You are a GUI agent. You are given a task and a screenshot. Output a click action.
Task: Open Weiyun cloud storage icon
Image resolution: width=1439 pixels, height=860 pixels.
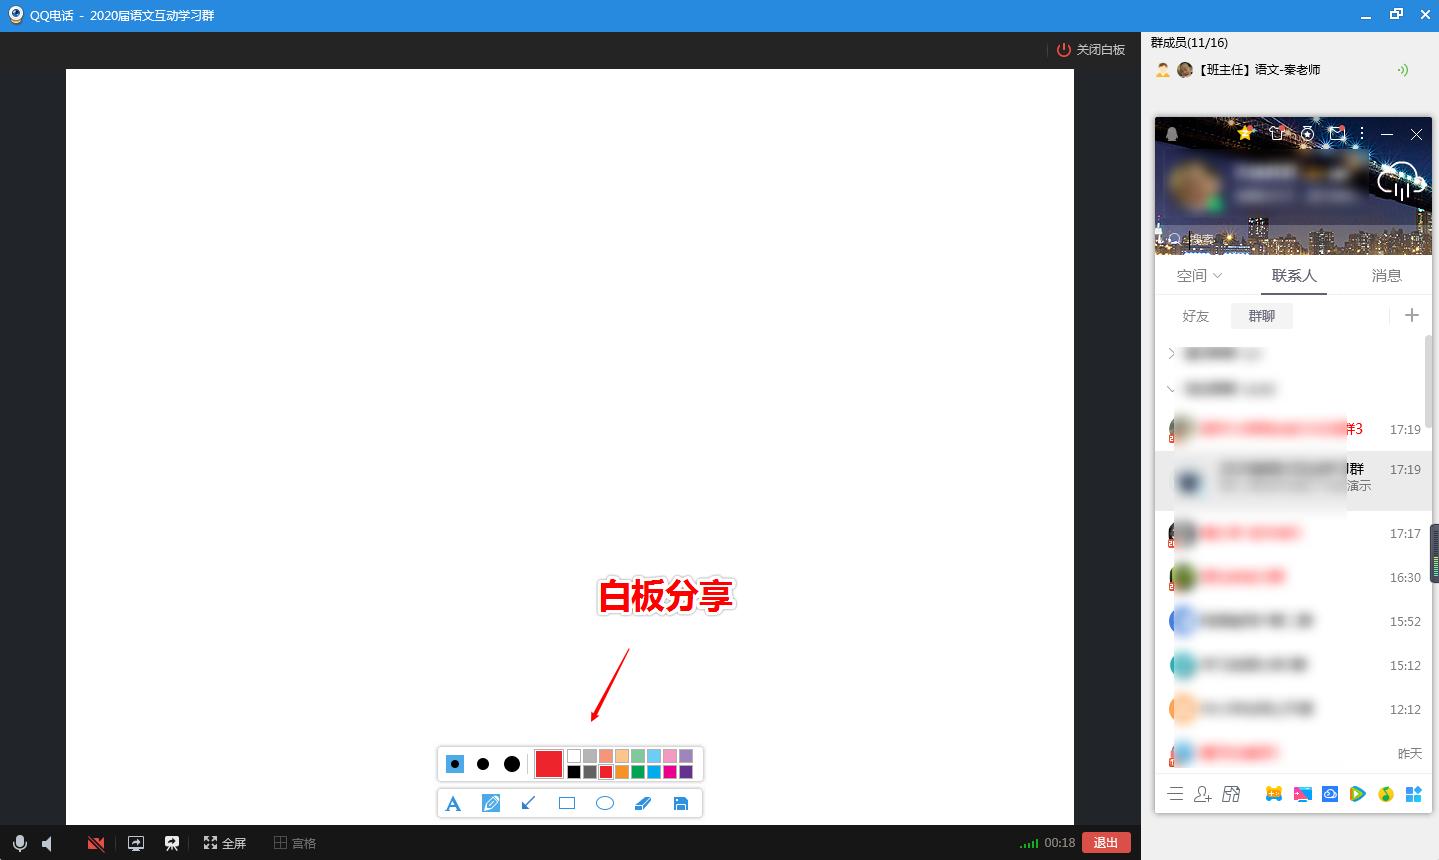pos(1330,794)
